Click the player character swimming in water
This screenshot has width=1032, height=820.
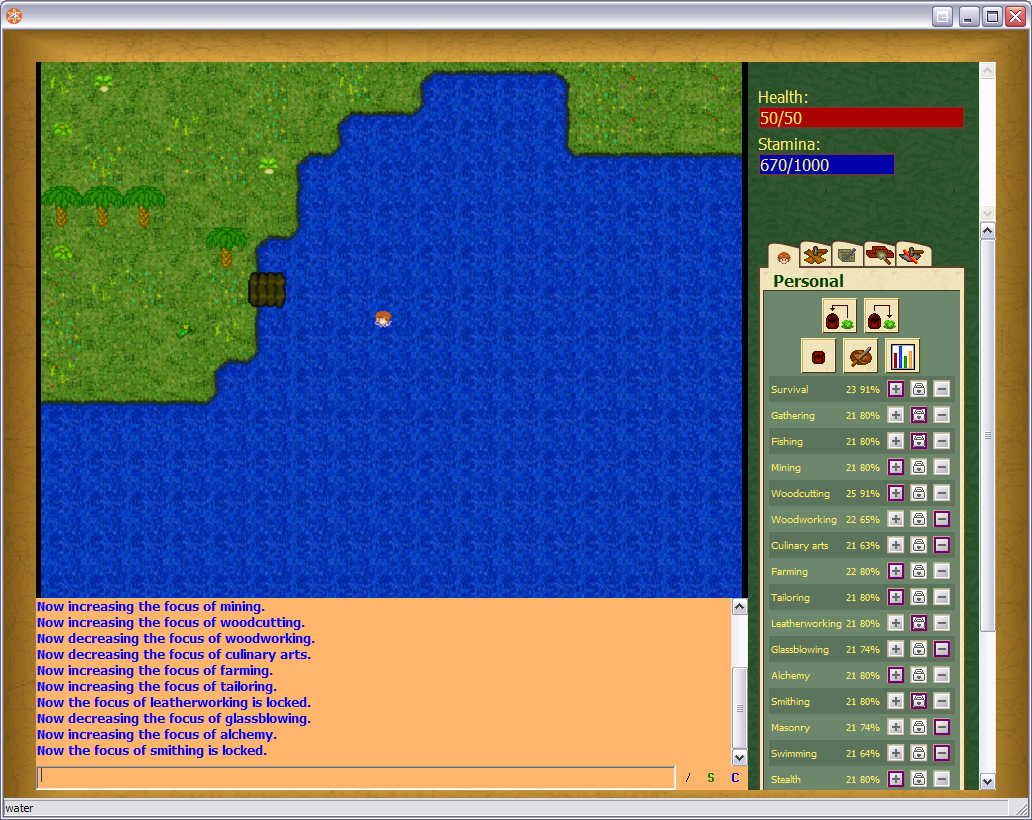click(383, 319)
